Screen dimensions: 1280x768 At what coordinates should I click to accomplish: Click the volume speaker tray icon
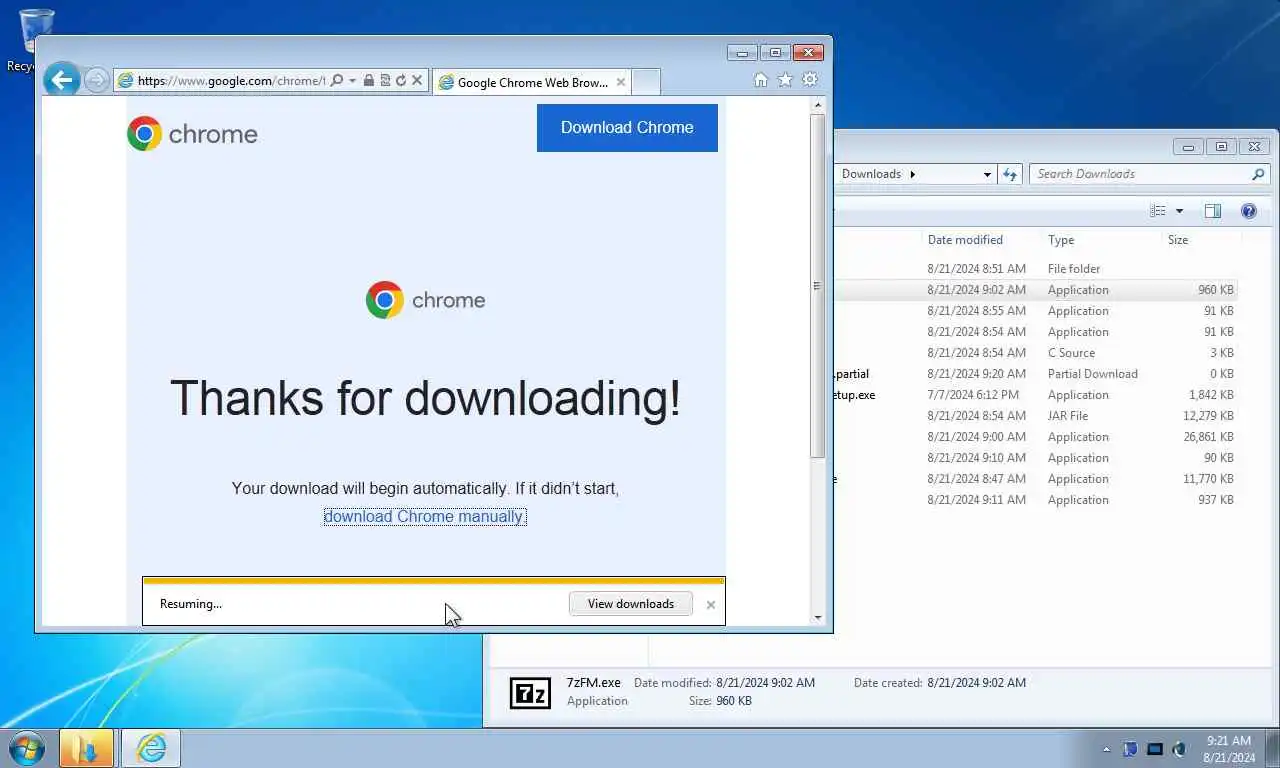[1179, 749]
